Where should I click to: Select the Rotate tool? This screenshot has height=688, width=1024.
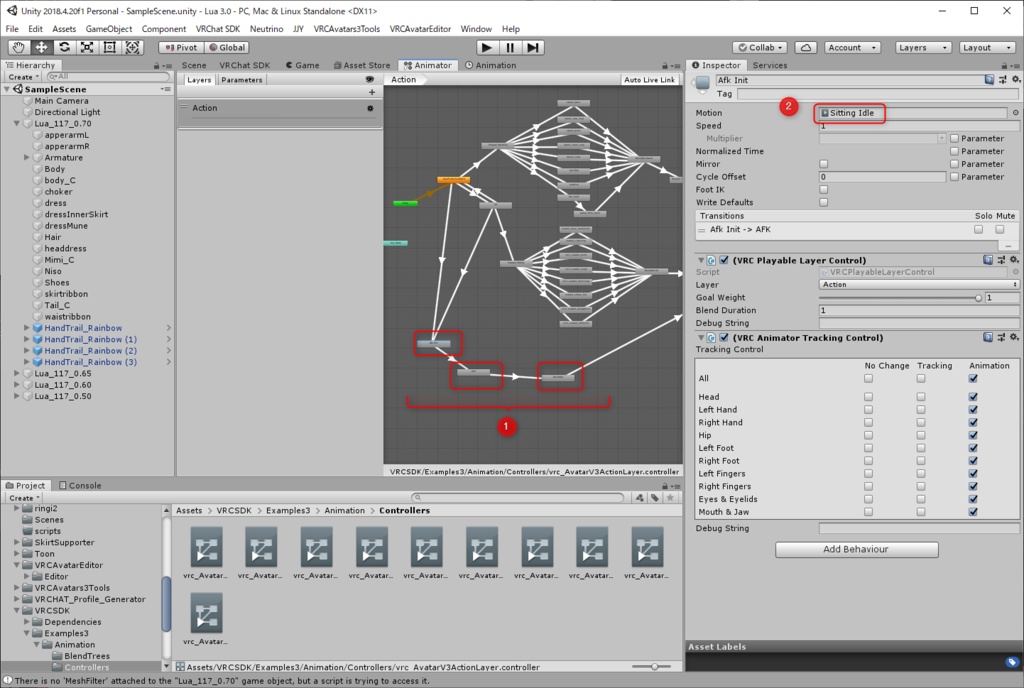(x=64, y=47)
